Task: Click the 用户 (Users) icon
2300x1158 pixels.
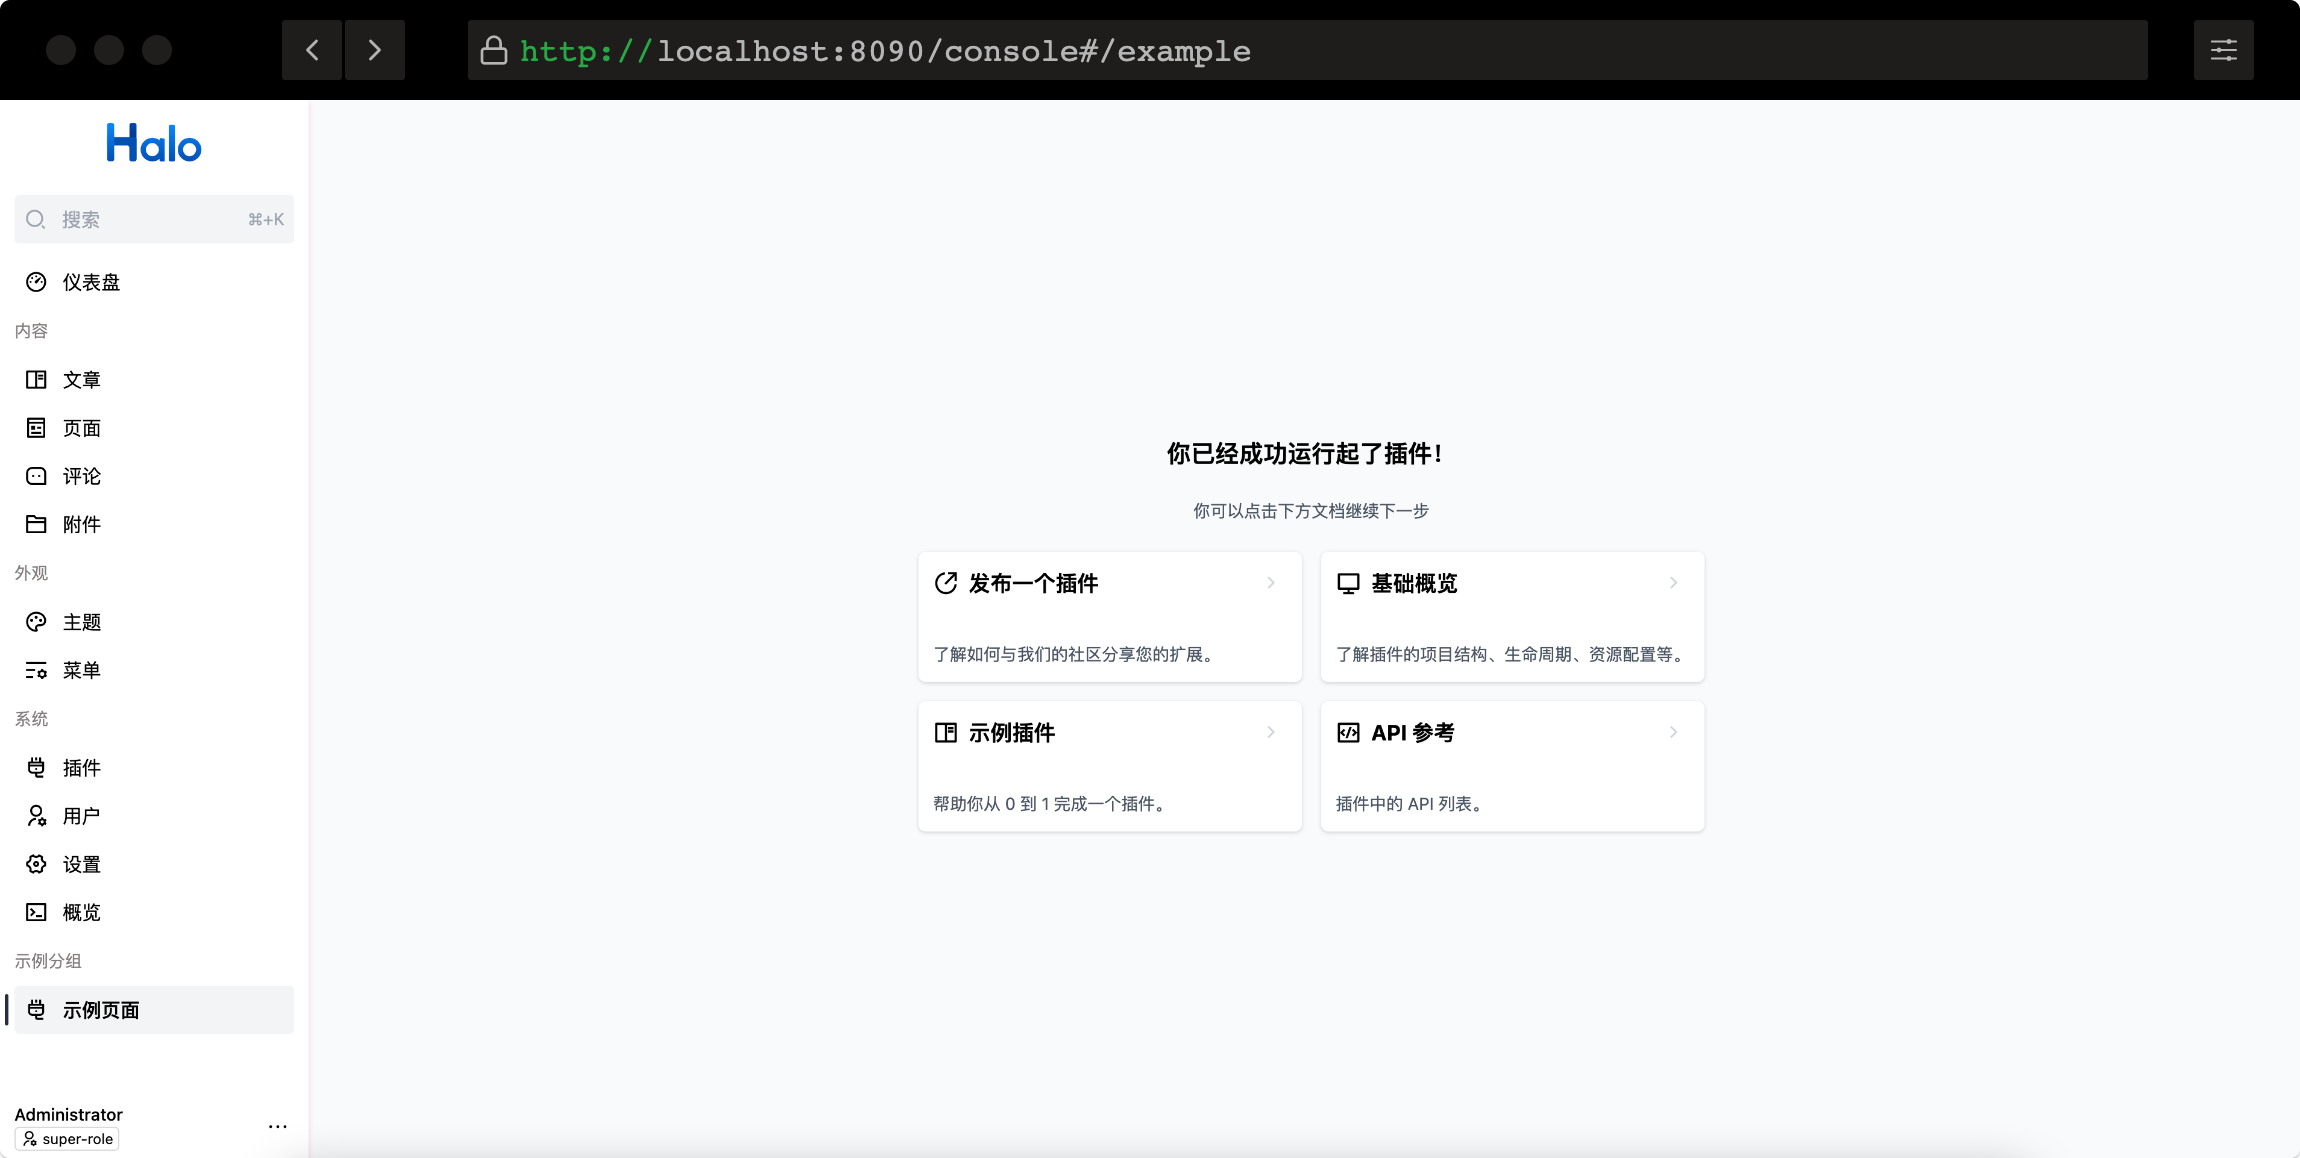Action: [x=36, y=815]
